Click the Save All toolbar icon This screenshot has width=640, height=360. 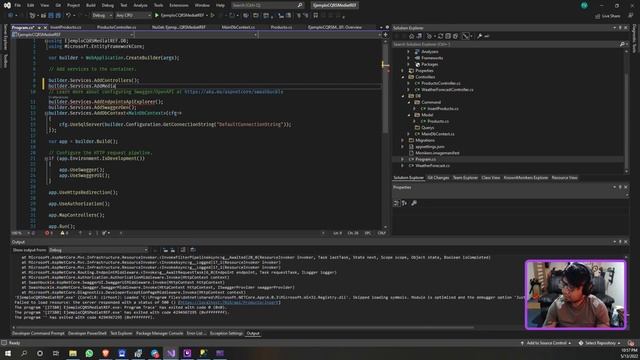click(58, 16)
